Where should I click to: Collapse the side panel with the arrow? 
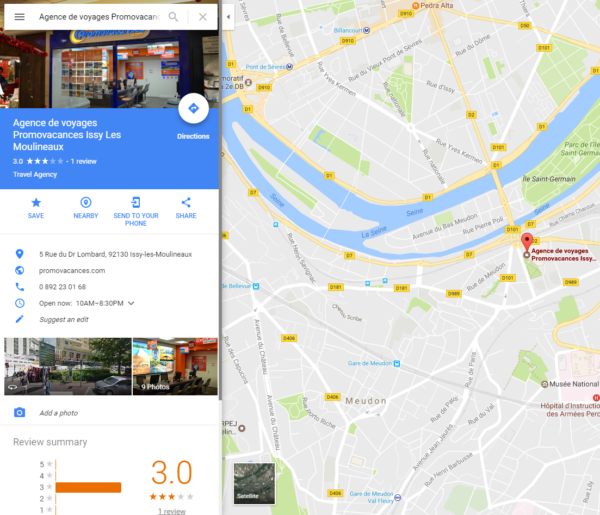(228, 17)
